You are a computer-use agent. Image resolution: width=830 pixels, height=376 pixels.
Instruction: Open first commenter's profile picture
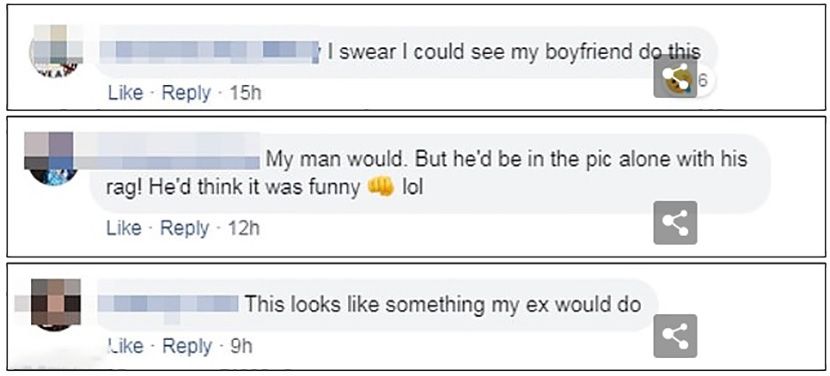point(56,52)
